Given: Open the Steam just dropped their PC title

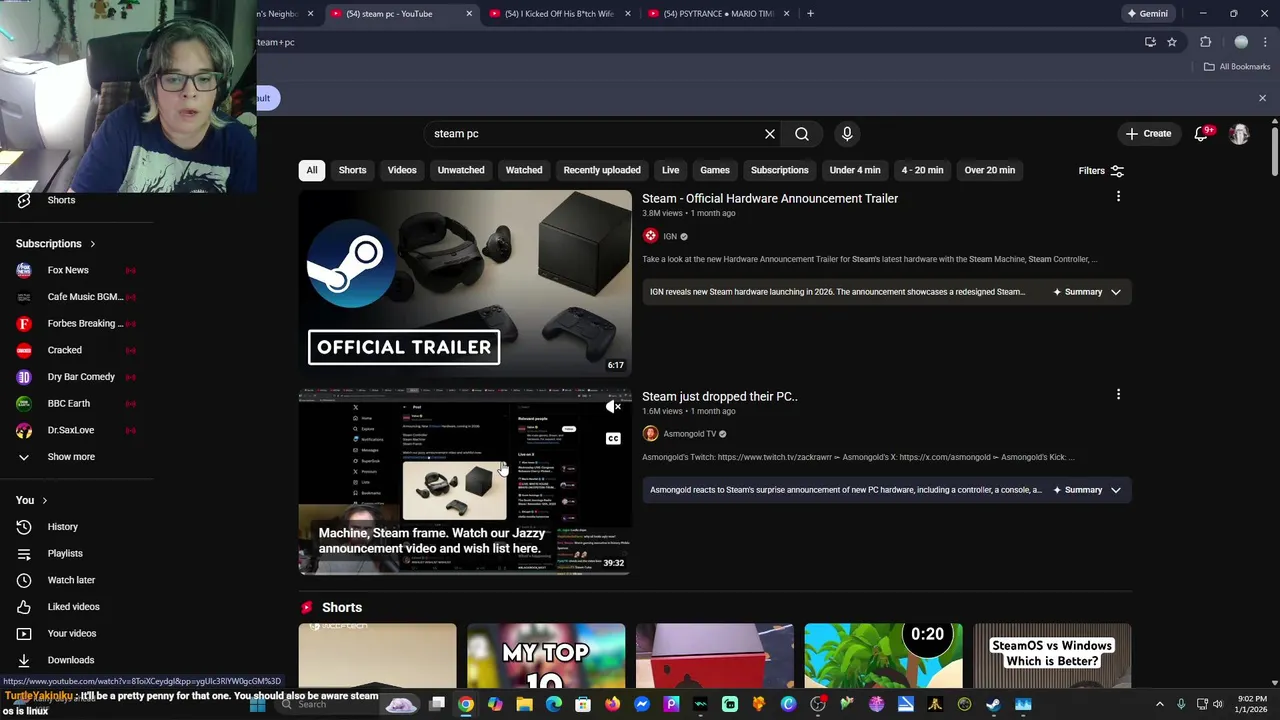Looking at the screenshot, I should tap(720, 397).
